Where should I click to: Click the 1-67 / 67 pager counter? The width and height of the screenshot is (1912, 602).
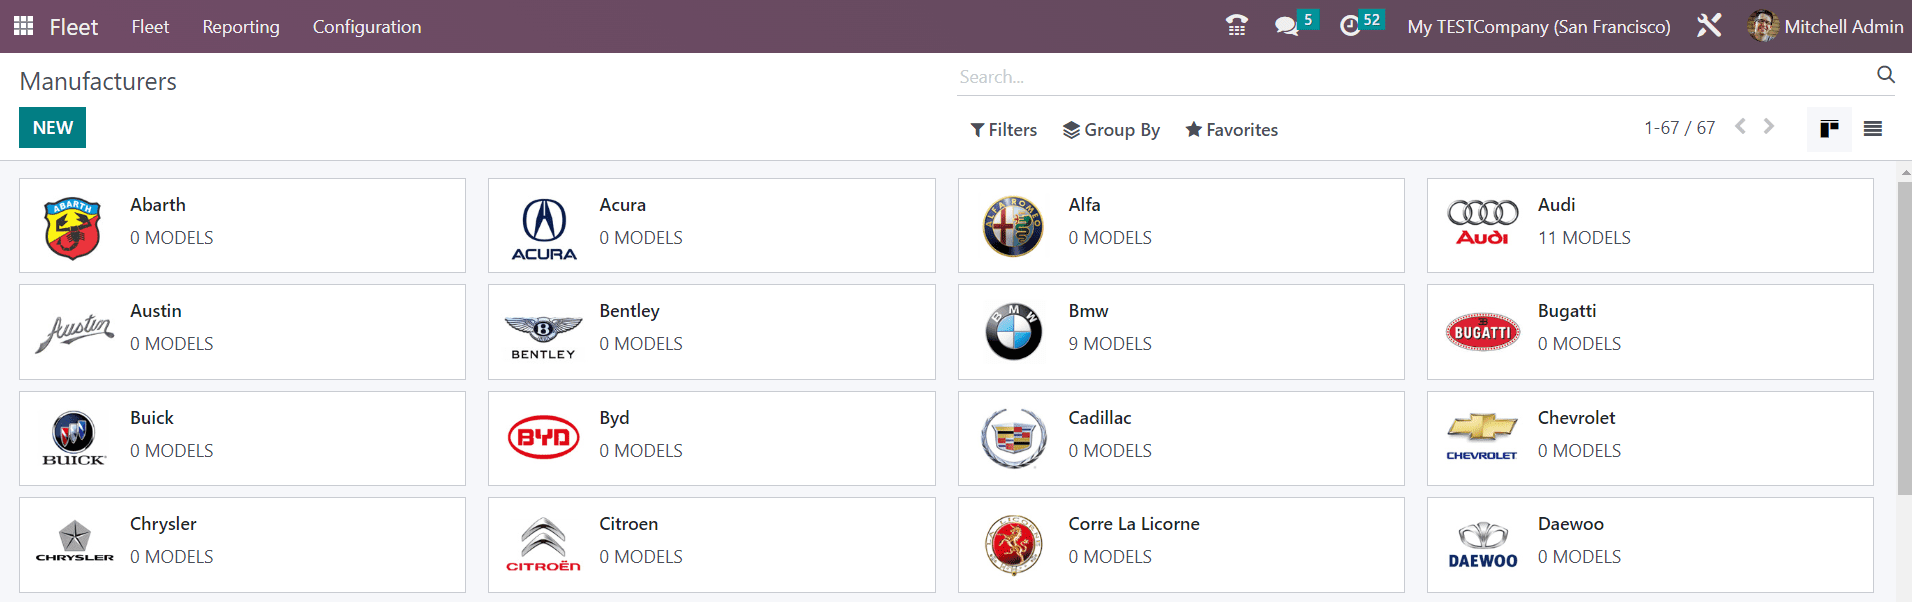click(1679, 128)
